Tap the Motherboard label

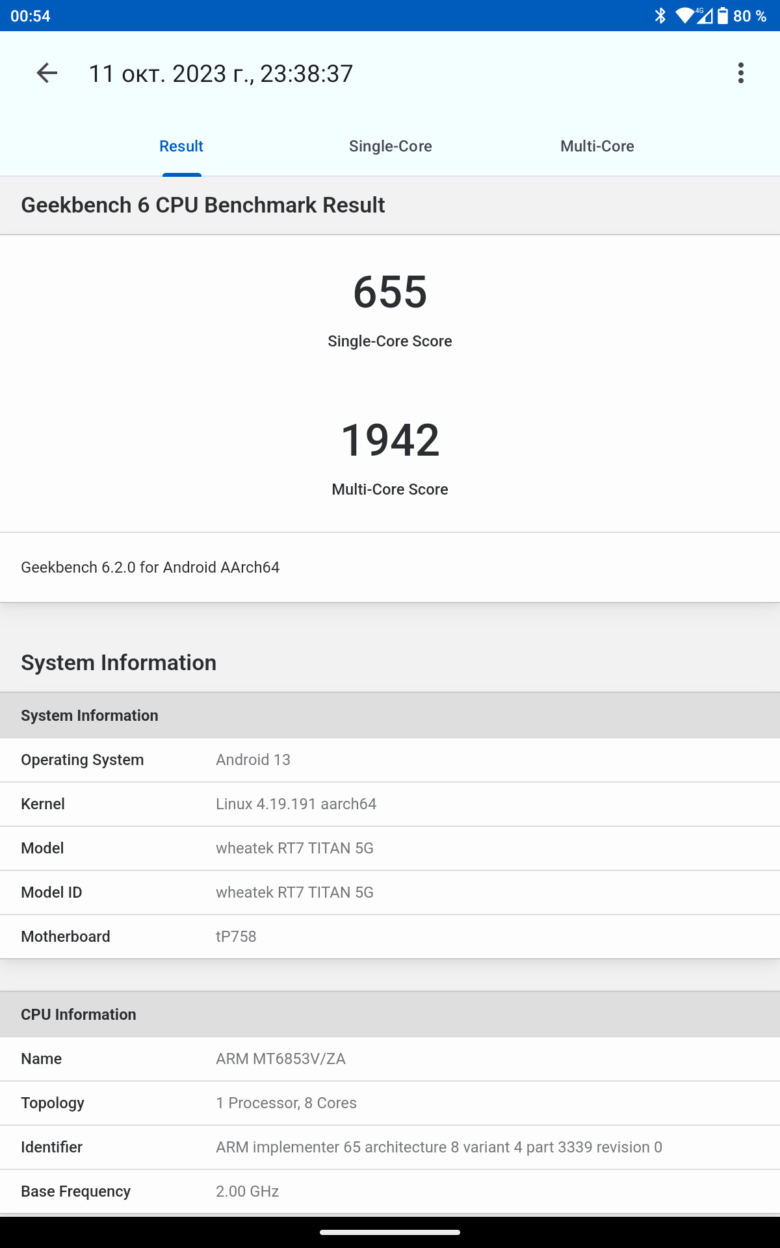(66, 936)
